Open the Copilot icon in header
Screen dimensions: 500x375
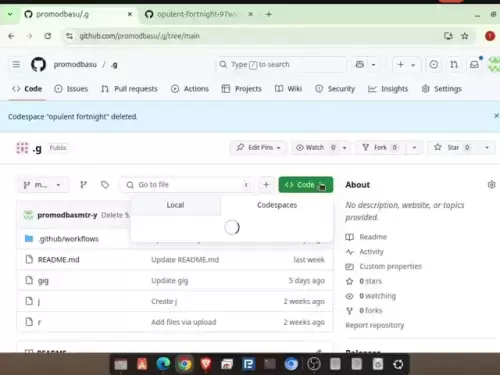(360, 64)
